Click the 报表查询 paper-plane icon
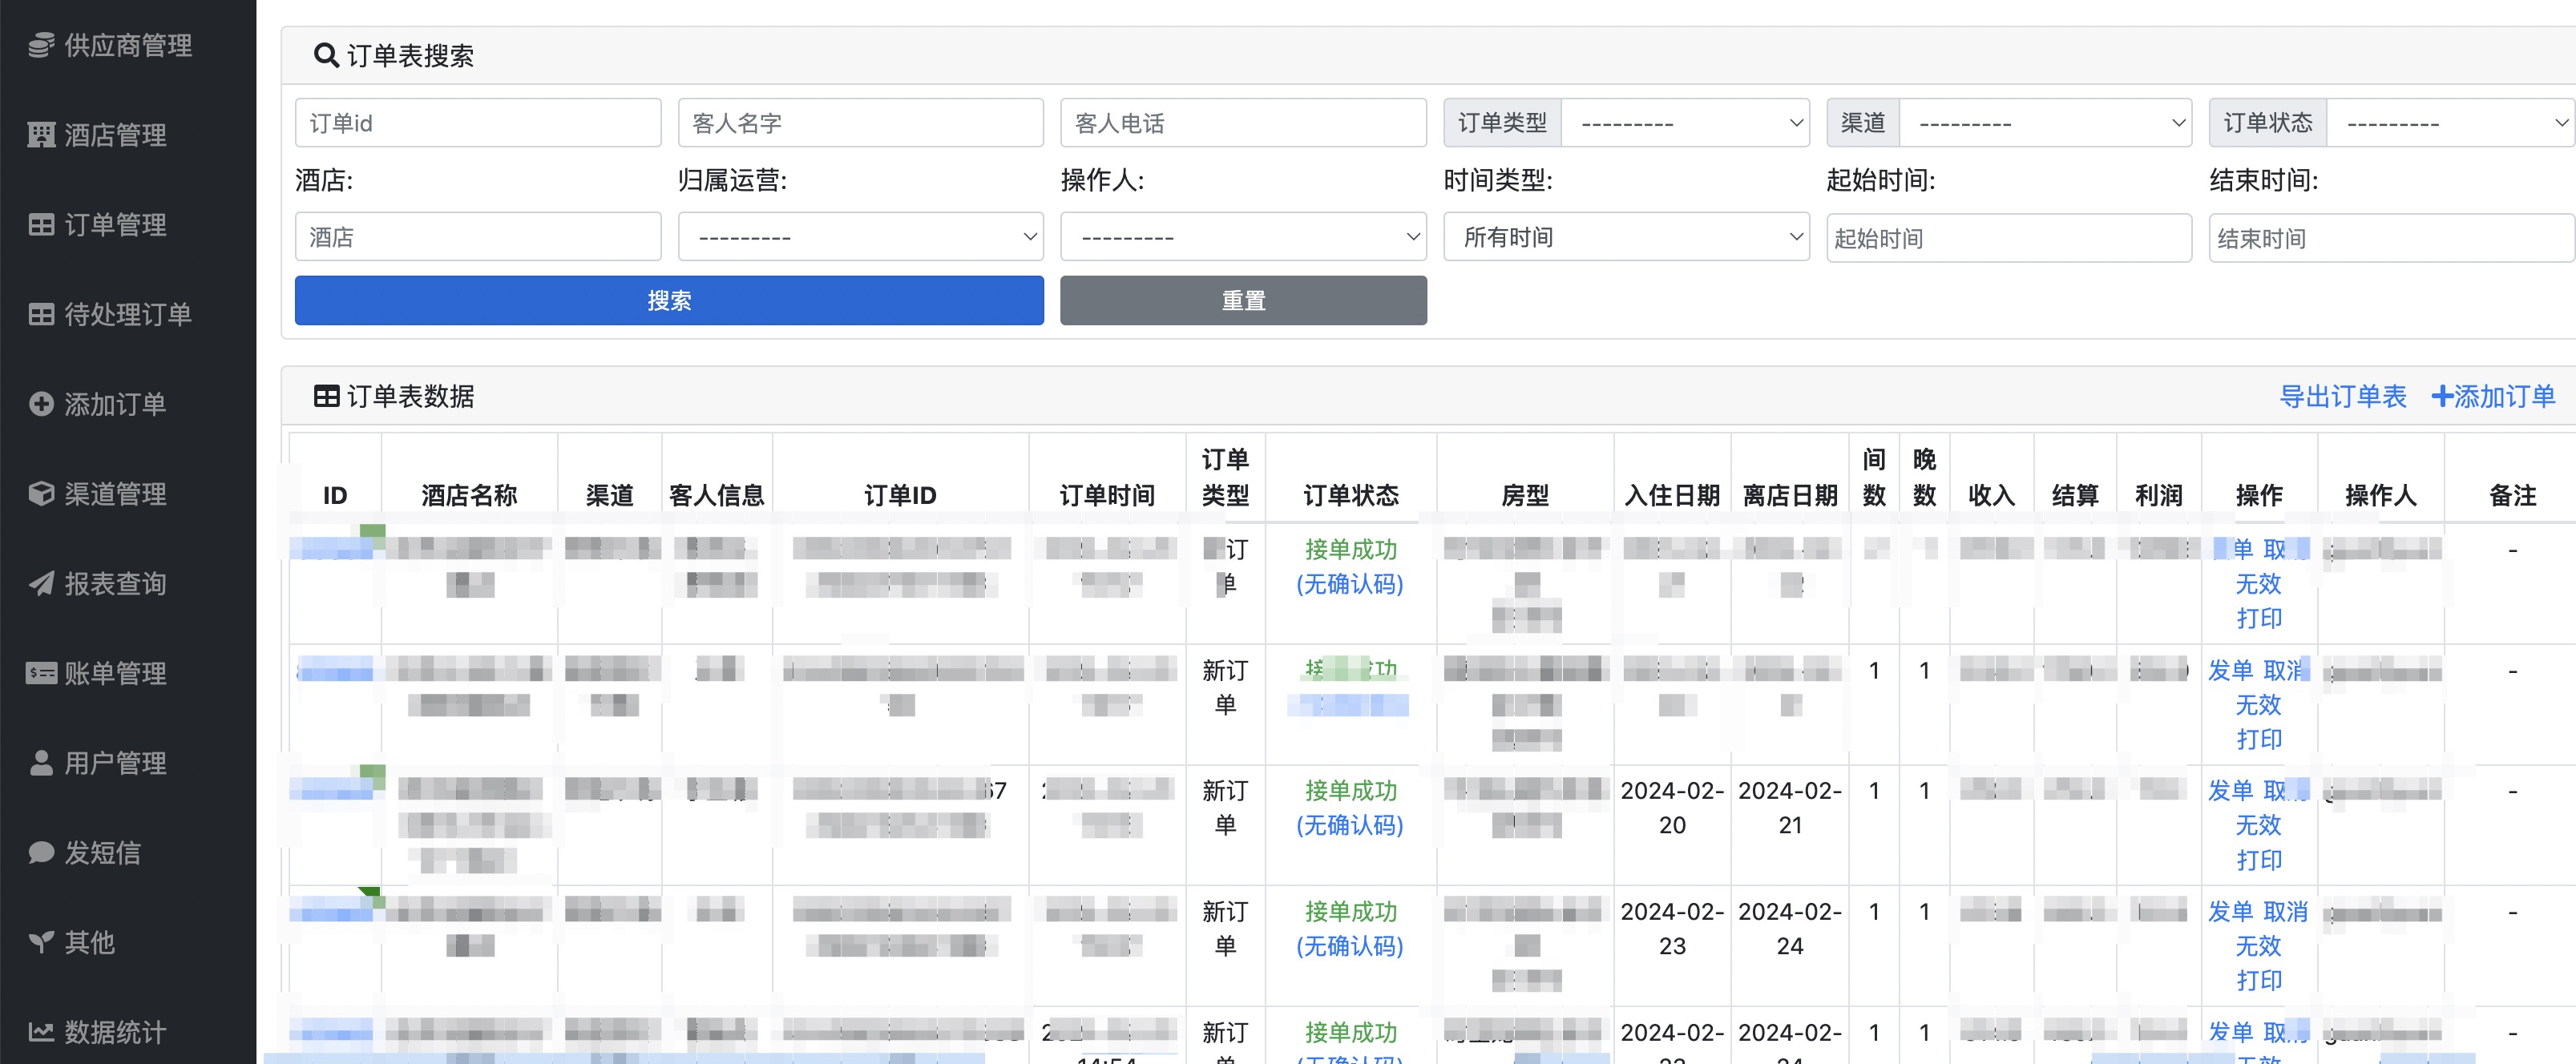This screenshot has width=2576, height=1064. point(41,584)
